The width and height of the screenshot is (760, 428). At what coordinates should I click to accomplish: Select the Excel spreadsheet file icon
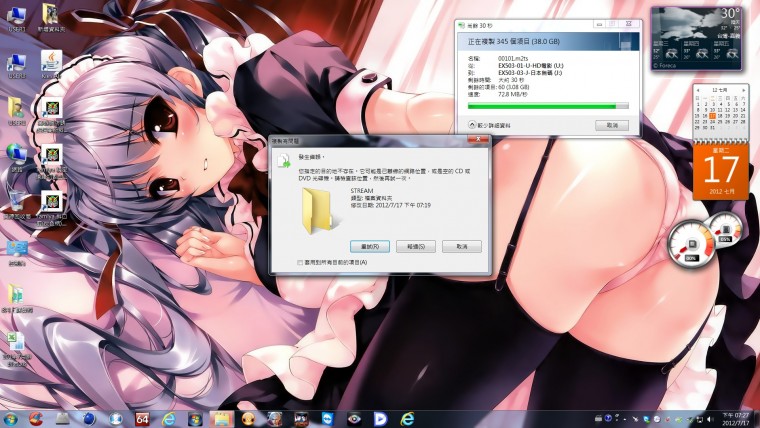coord(16,349)
